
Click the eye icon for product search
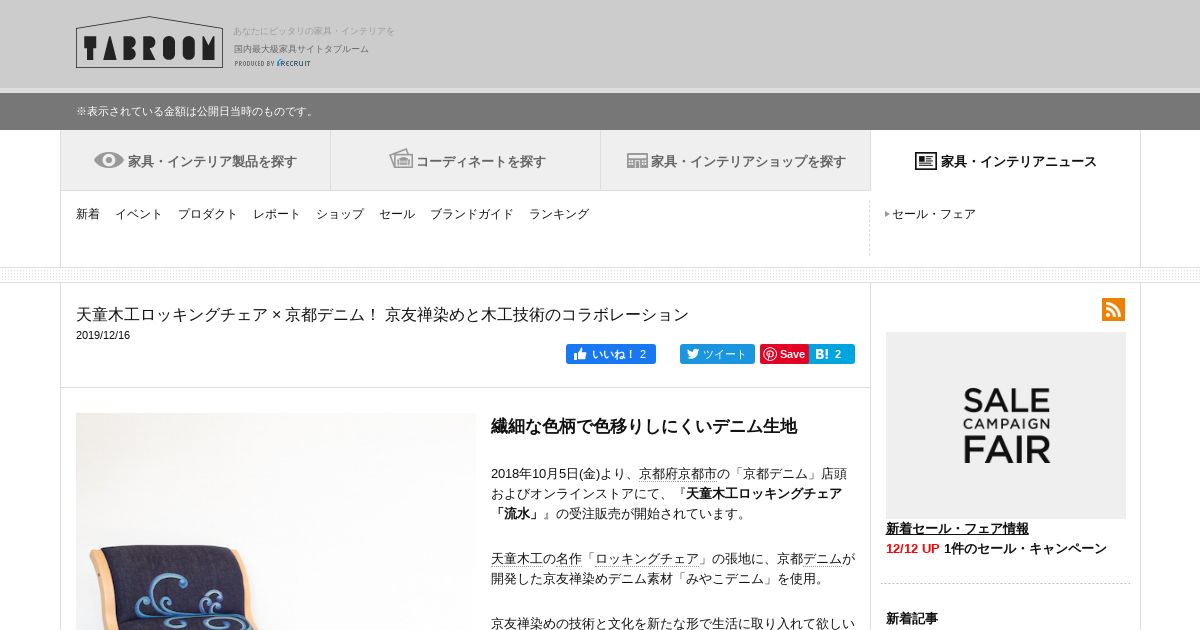click(109, 160)
